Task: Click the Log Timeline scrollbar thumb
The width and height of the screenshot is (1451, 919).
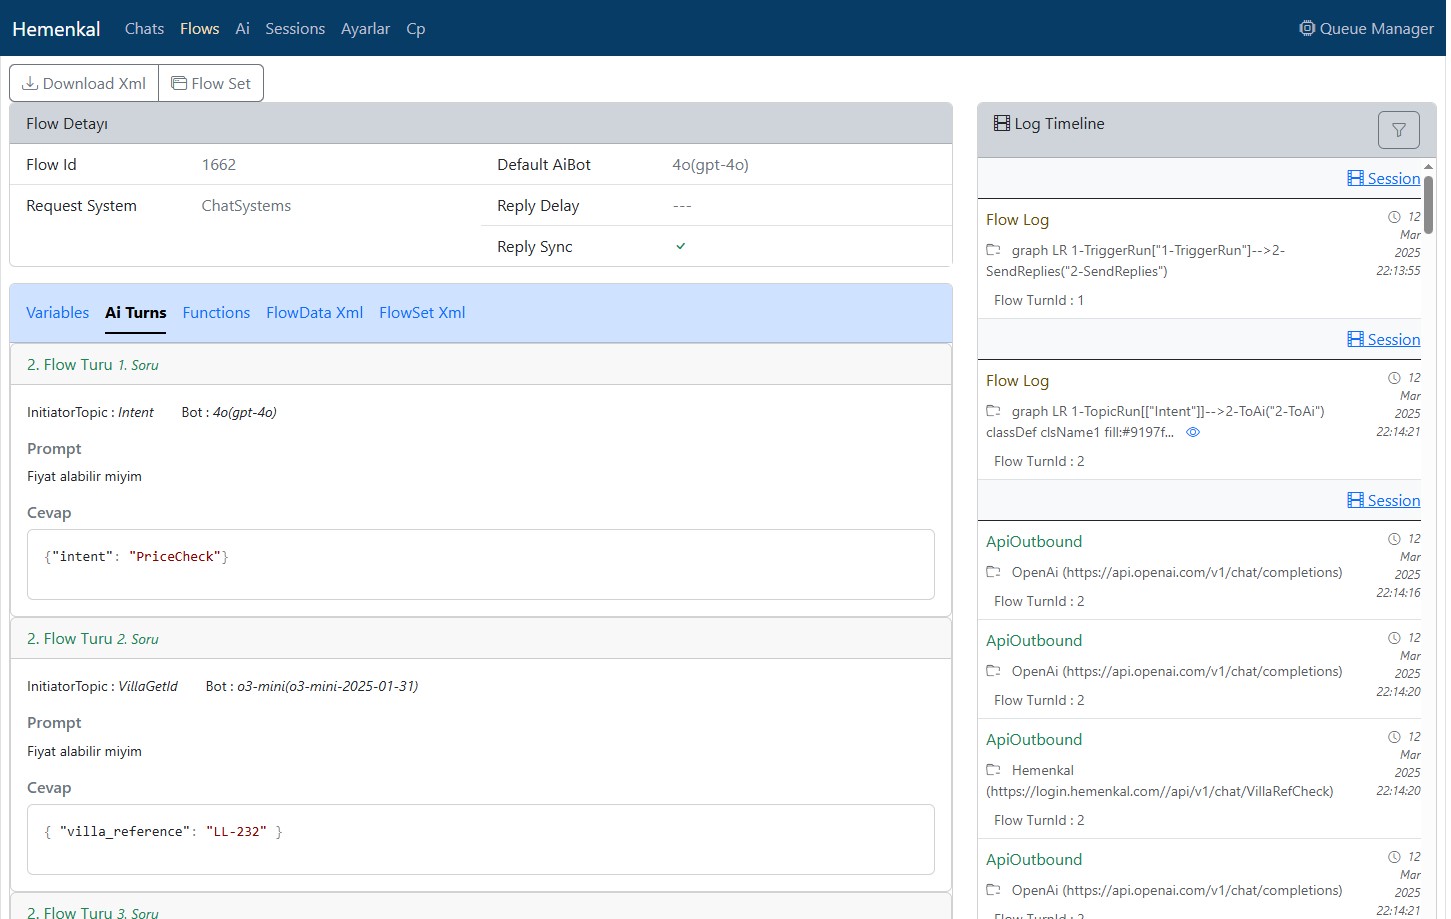Action: [x=1428, y=205]
